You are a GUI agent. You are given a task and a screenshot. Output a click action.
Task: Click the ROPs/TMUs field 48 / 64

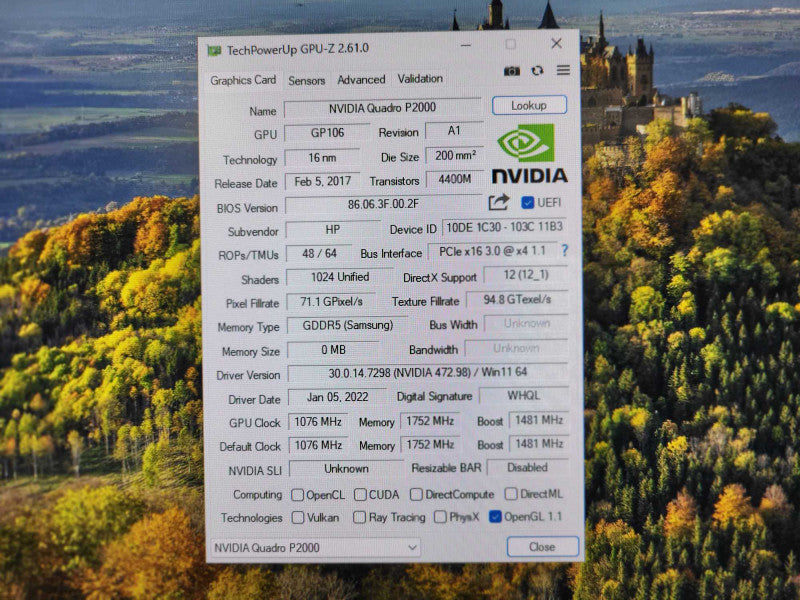[319, 254]
